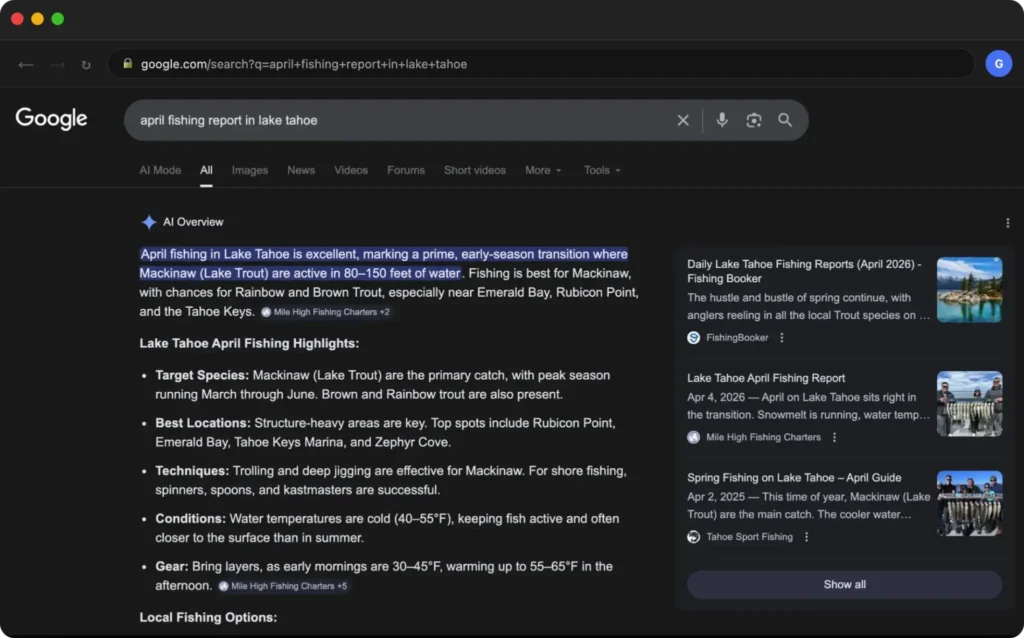Open Google Lens image search icon
Screen dimensions: 1024x638
tap(754, 120)
